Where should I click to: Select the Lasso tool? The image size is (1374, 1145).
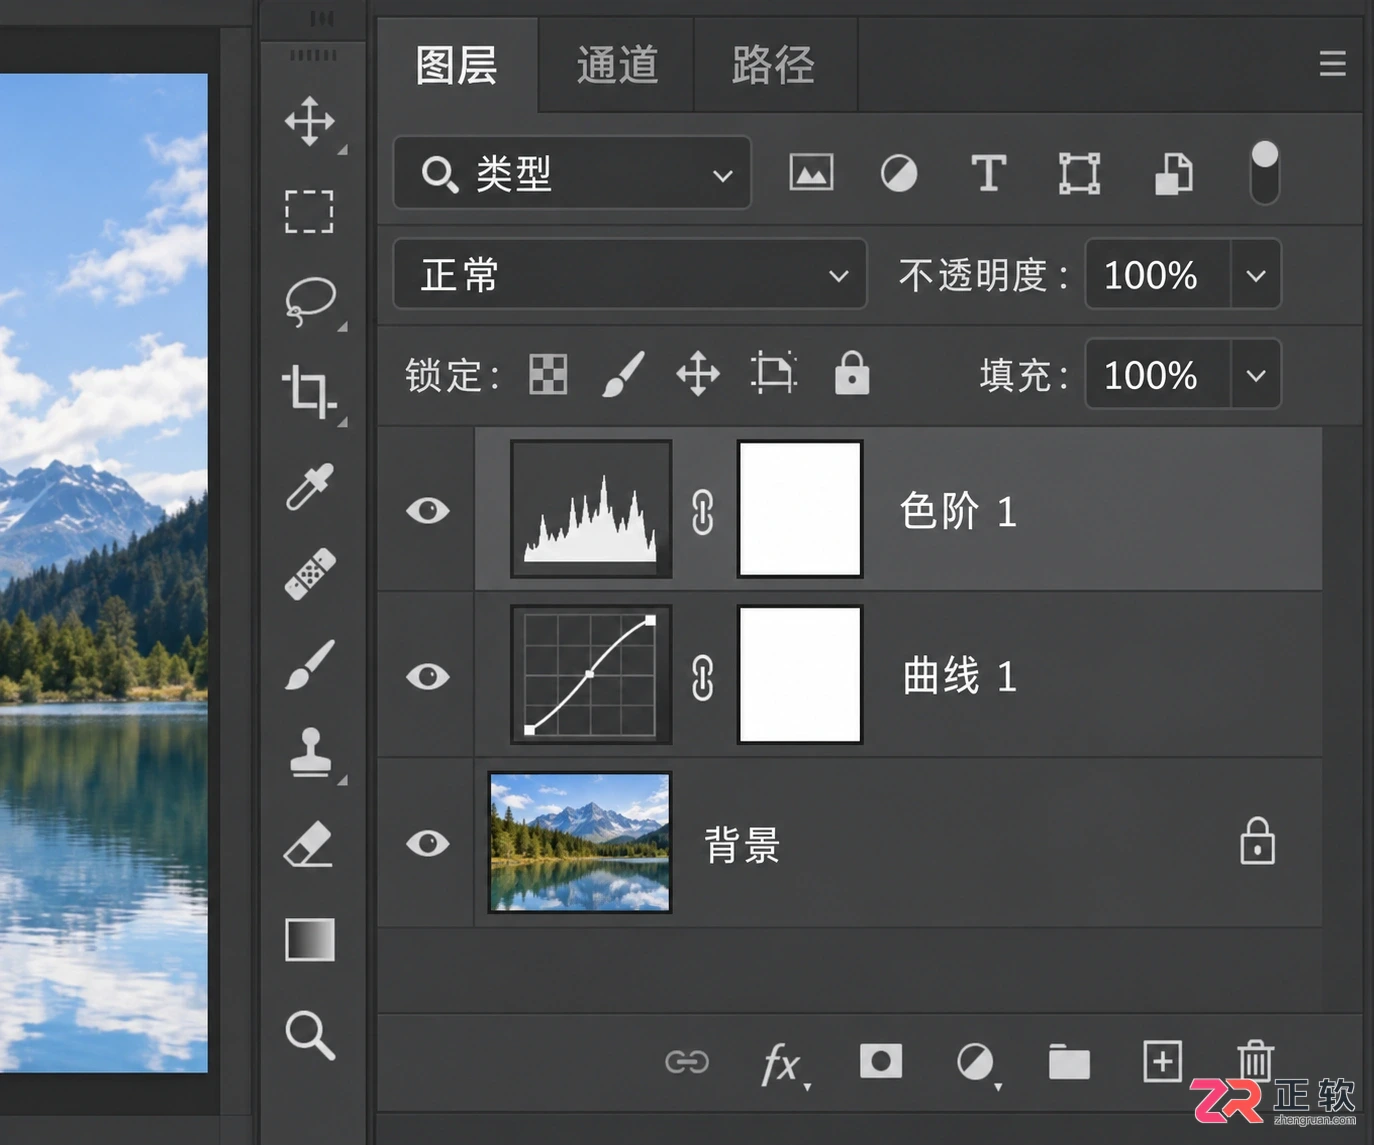point(310,301)
